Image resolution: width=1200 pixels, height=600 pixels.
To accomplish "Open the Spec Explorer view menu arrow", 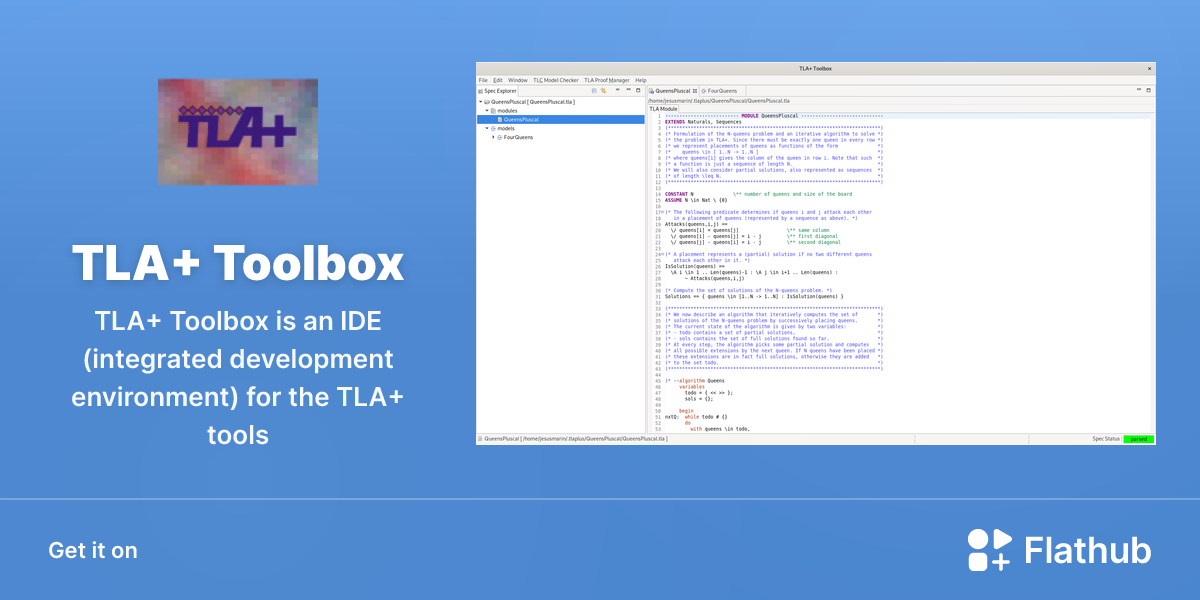I will coord(617,90).
